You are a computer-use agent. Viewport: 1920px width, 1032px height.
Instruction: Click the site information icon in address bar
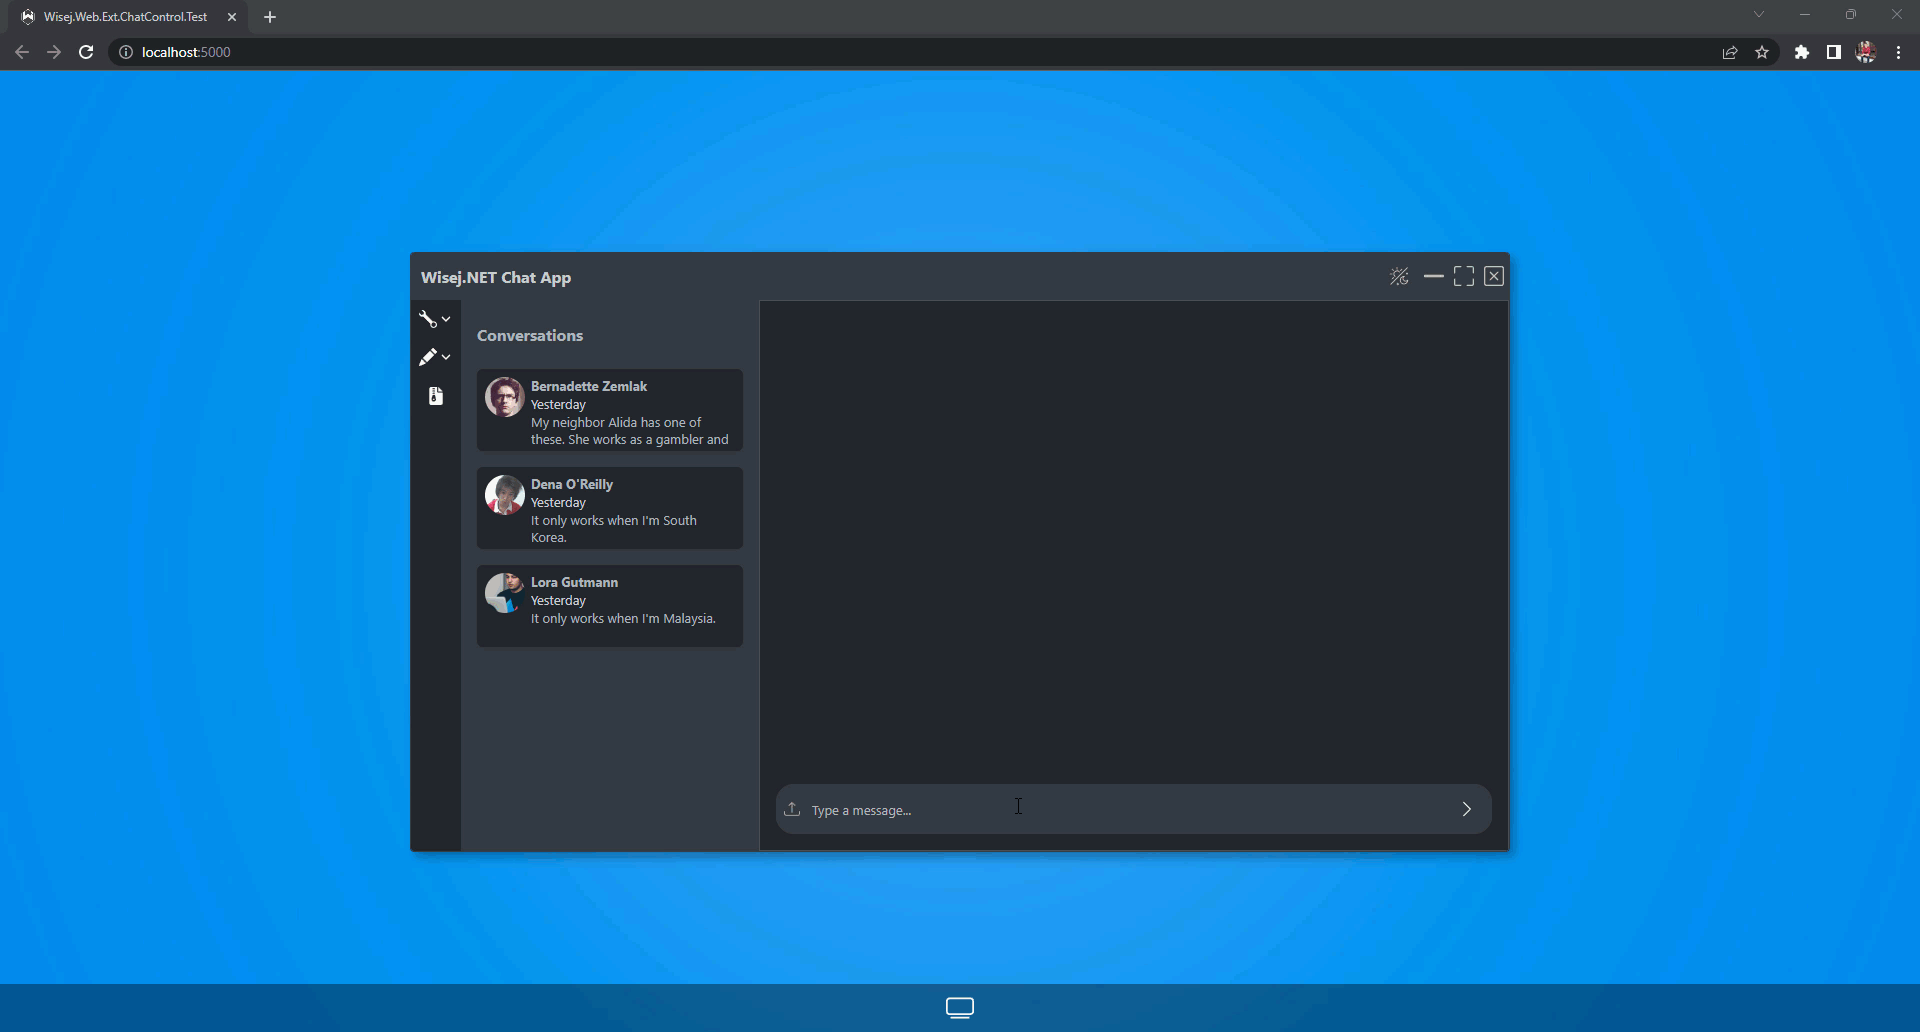126,52
